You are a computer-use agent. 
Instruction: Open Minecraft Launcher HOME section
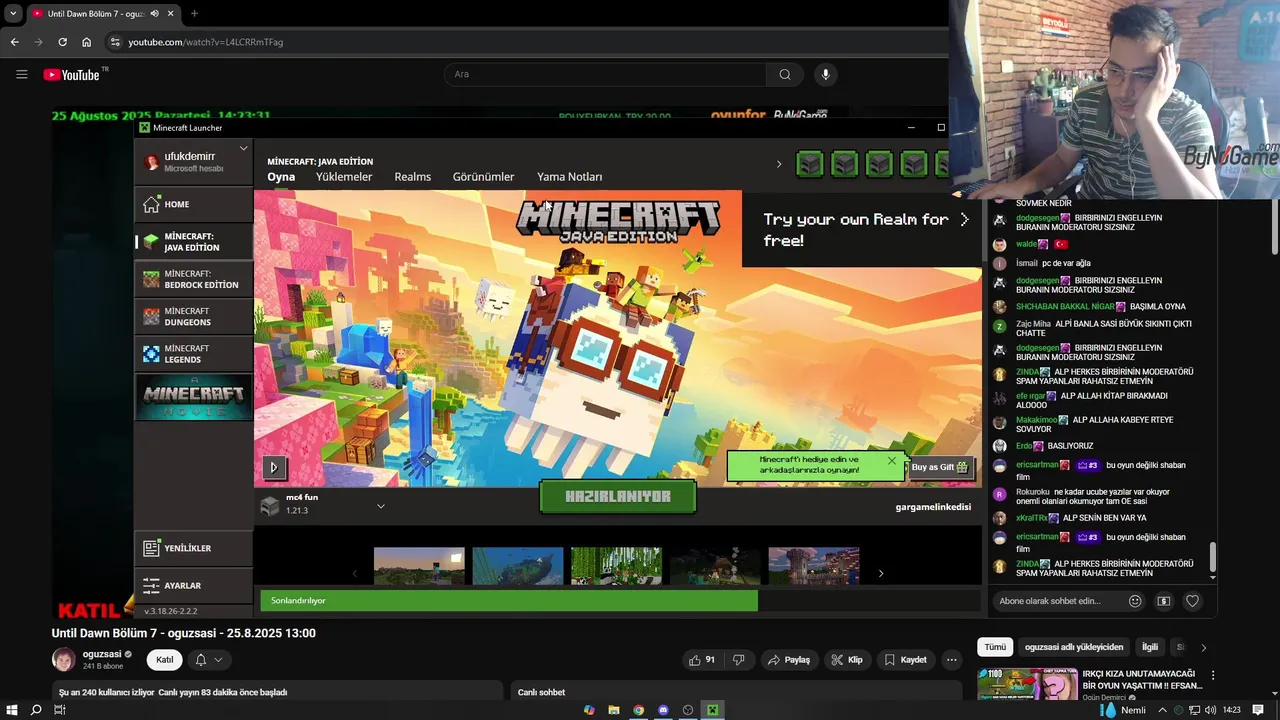pos(193,204)
